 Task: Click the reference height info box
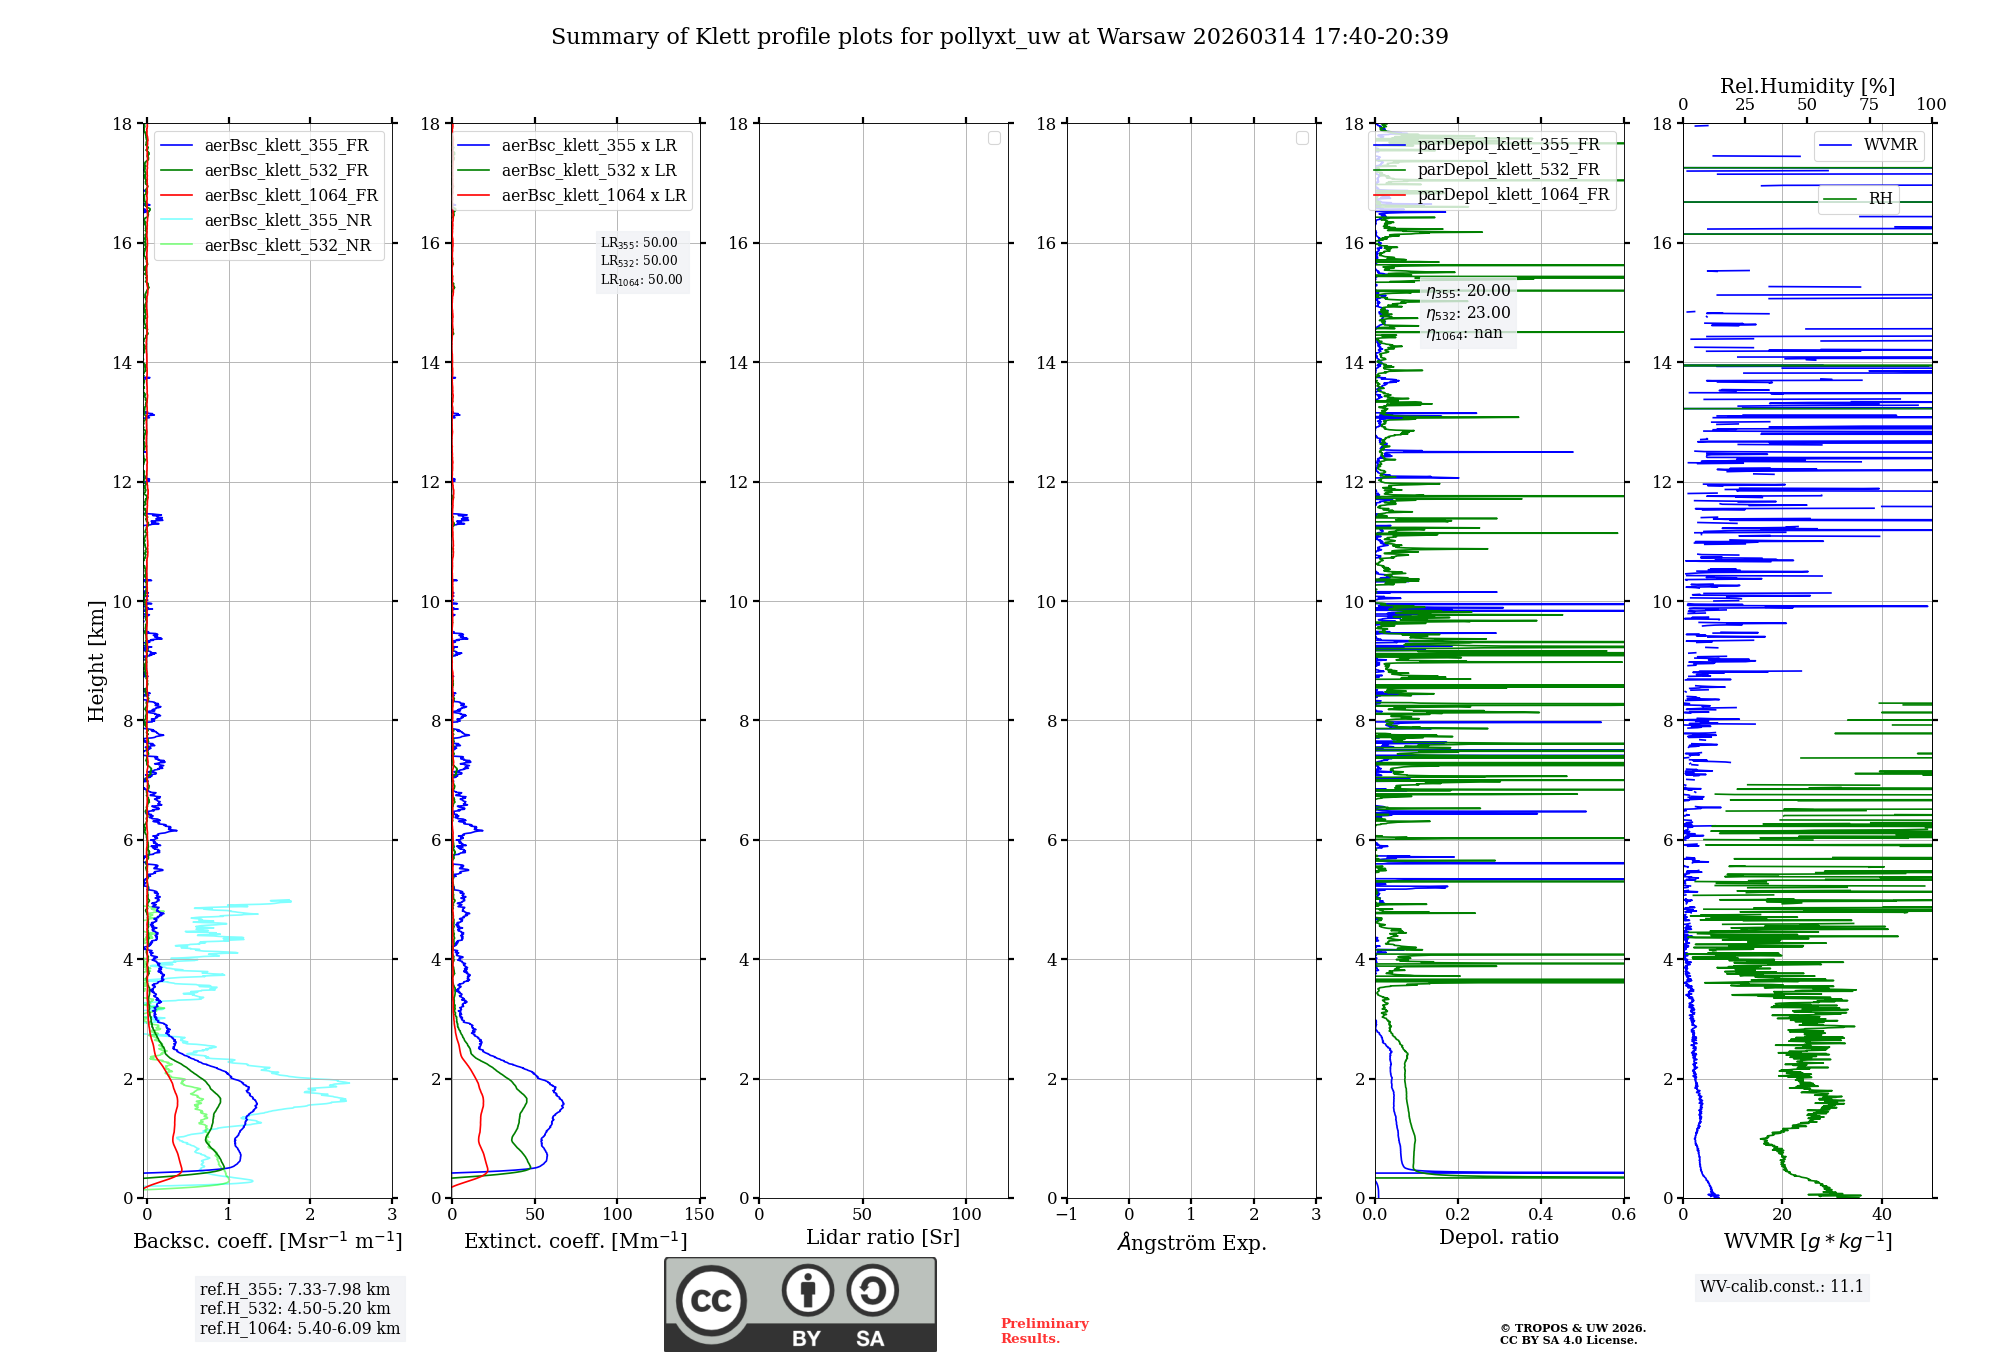tap(299, 1309)
